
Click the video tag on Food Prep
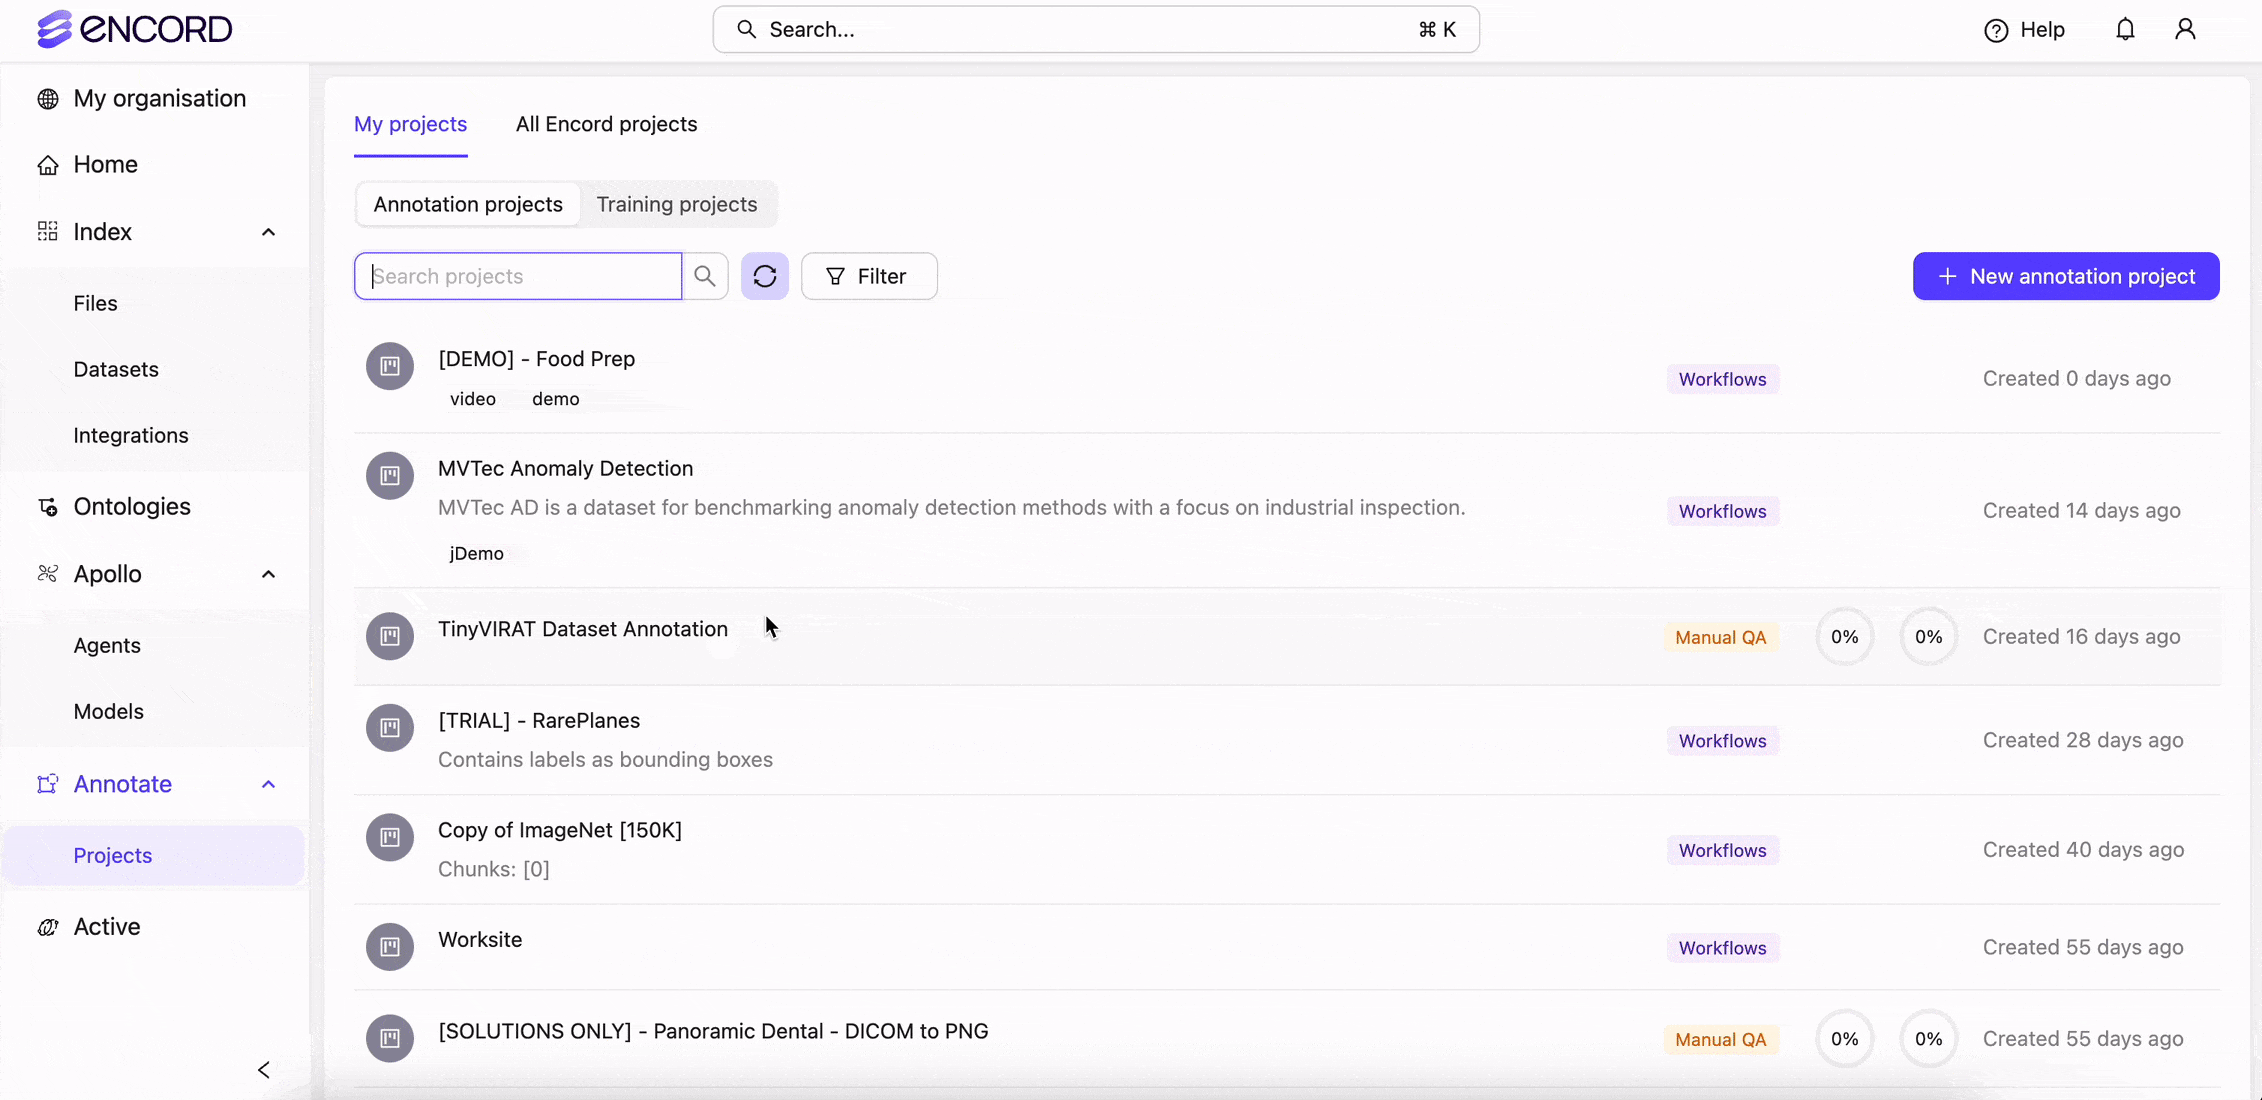(473, 399)
